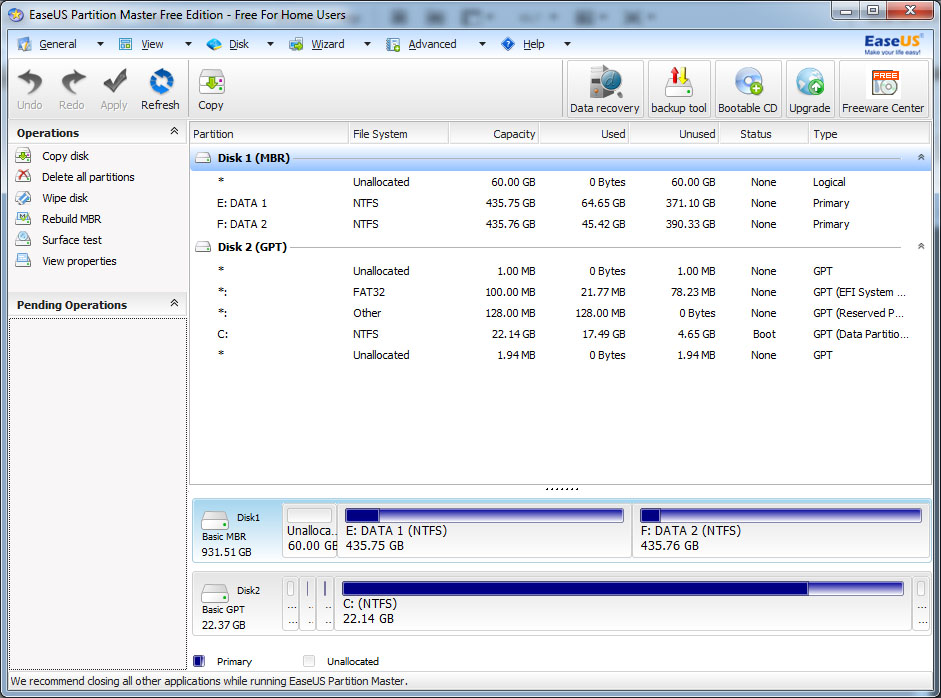Screen dimensions: 941x698
Task: Click the Rebuild MBR operation link
Action: tap(71, 219)
